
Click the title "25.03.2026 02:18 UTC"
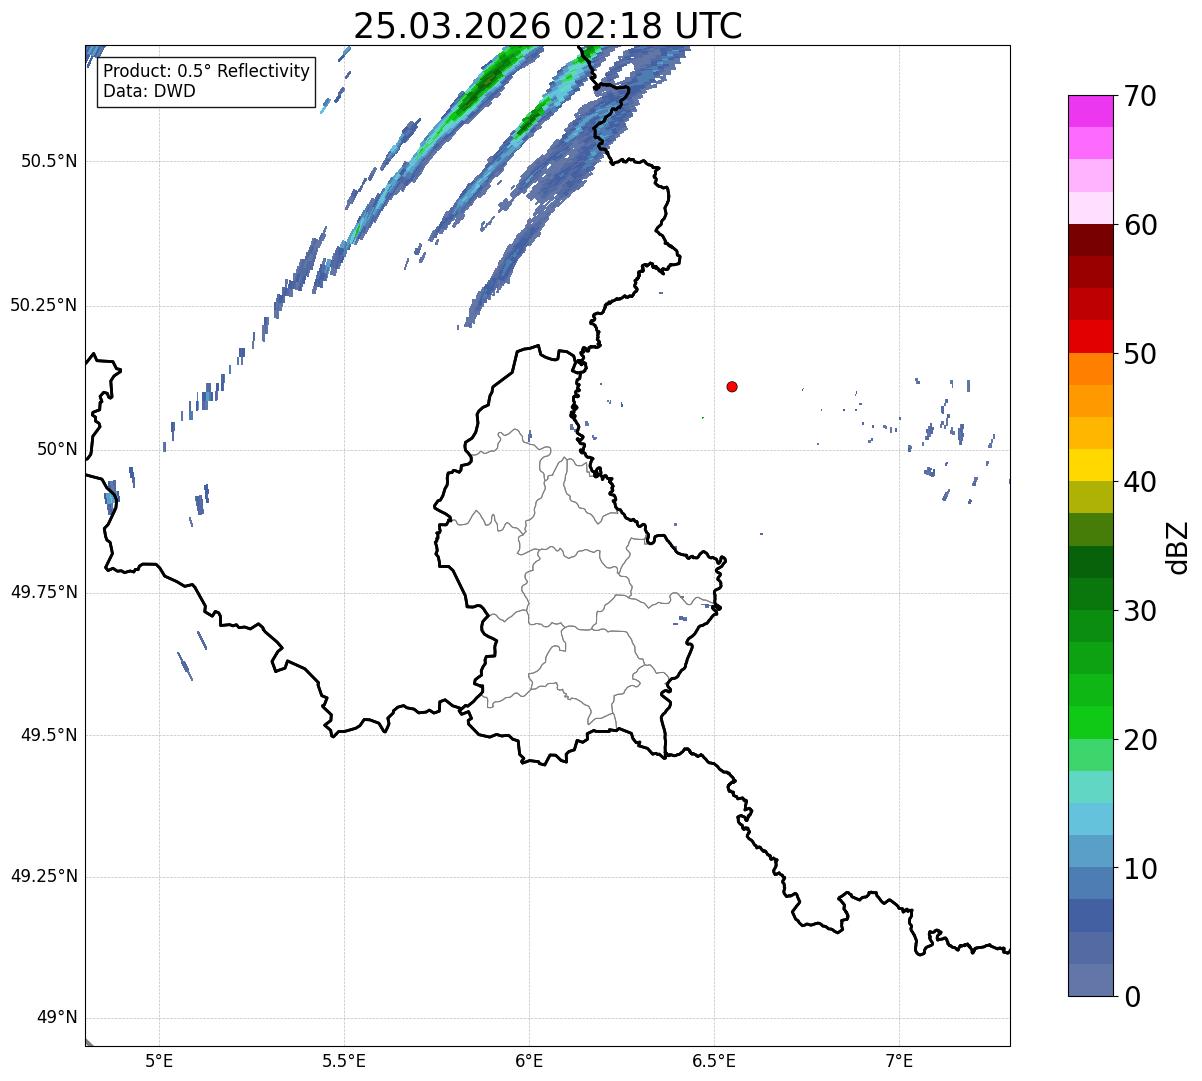pos(548,26)
